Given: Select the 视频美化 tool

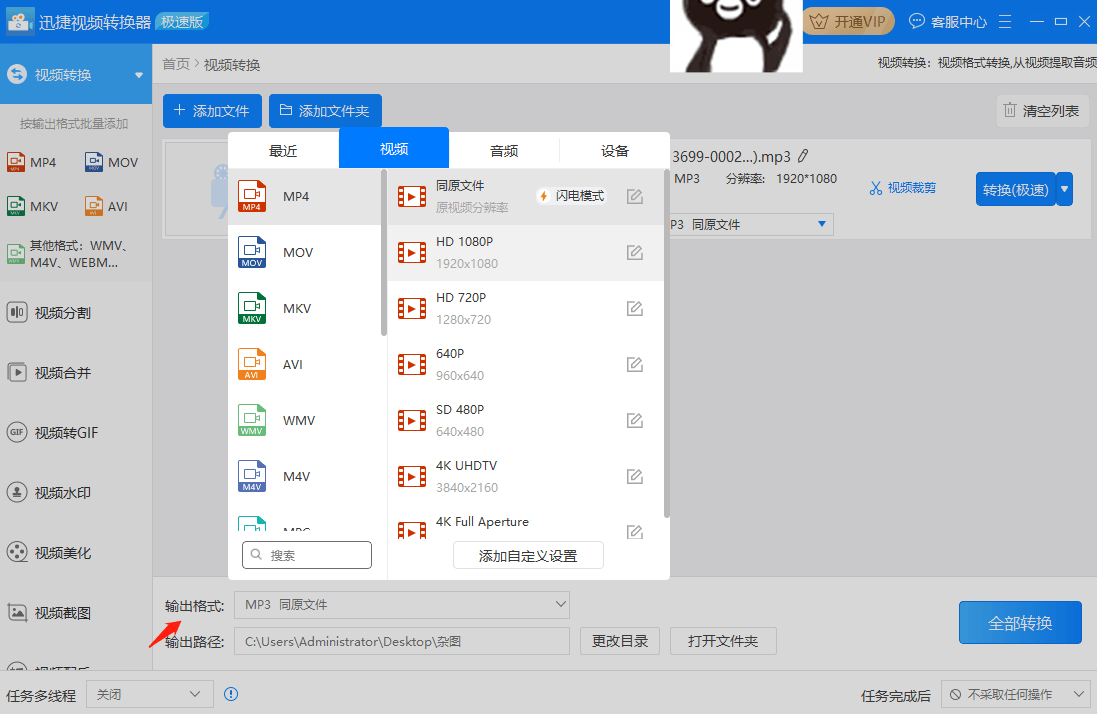Looking at the screenshot, I should pos(60,552).
